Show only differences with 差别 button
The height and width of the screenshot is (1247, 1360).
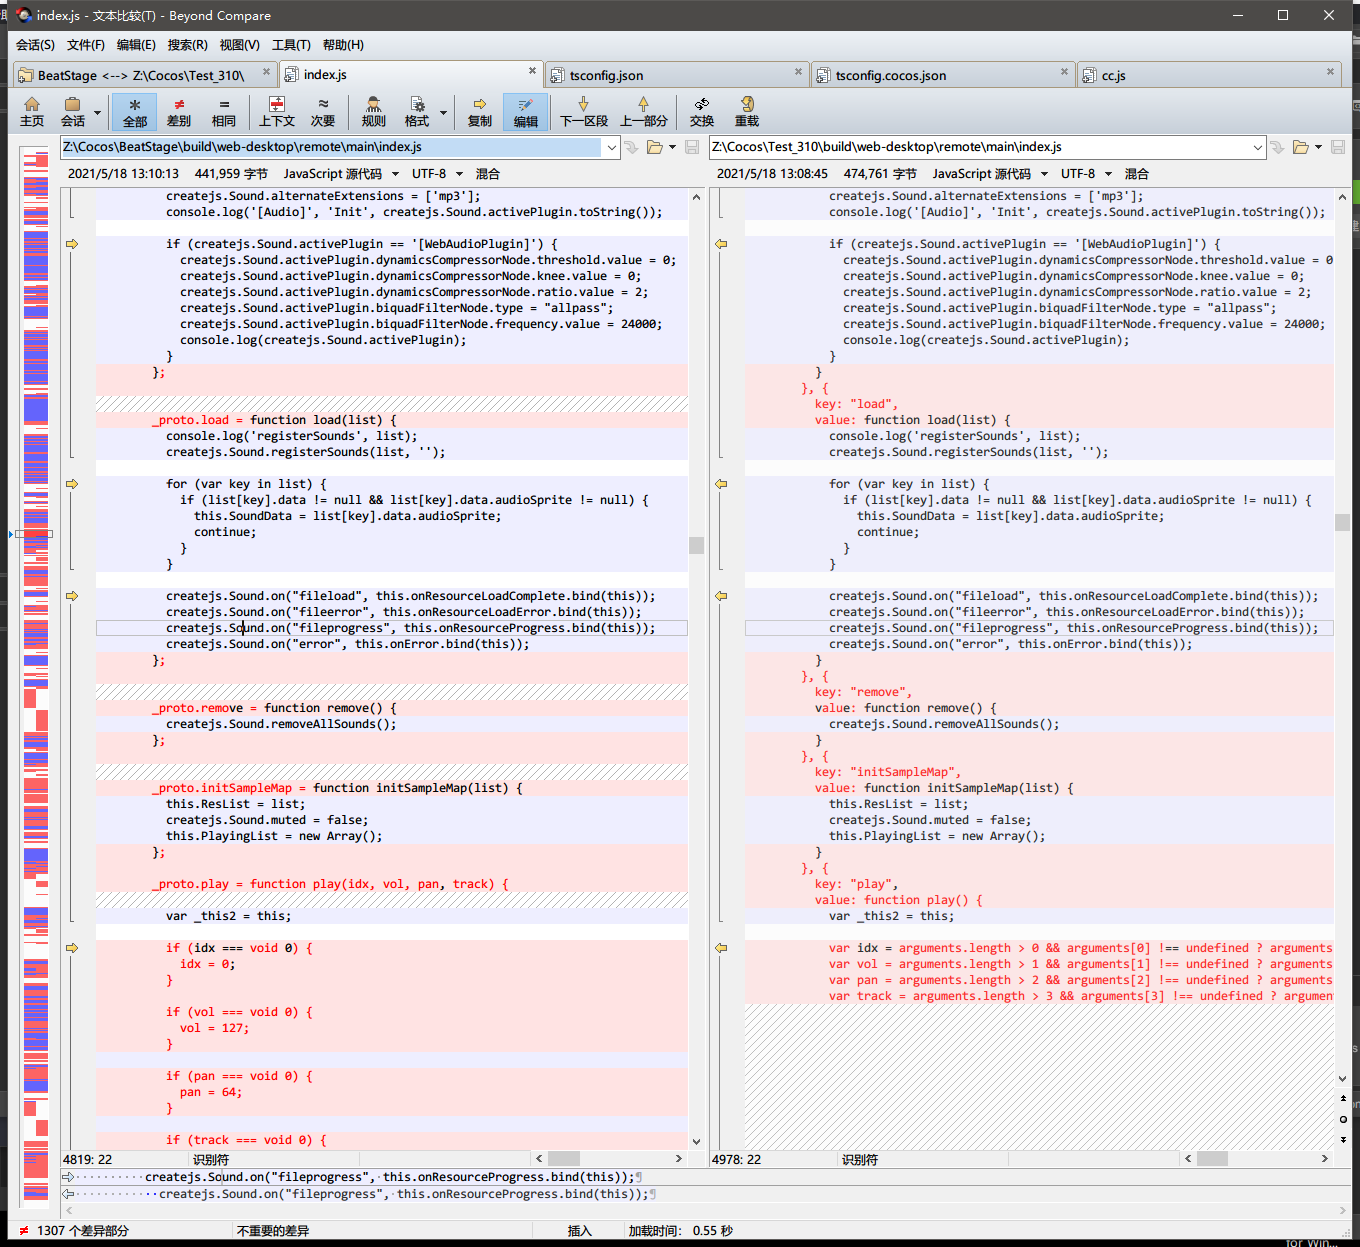pos(179,111)
